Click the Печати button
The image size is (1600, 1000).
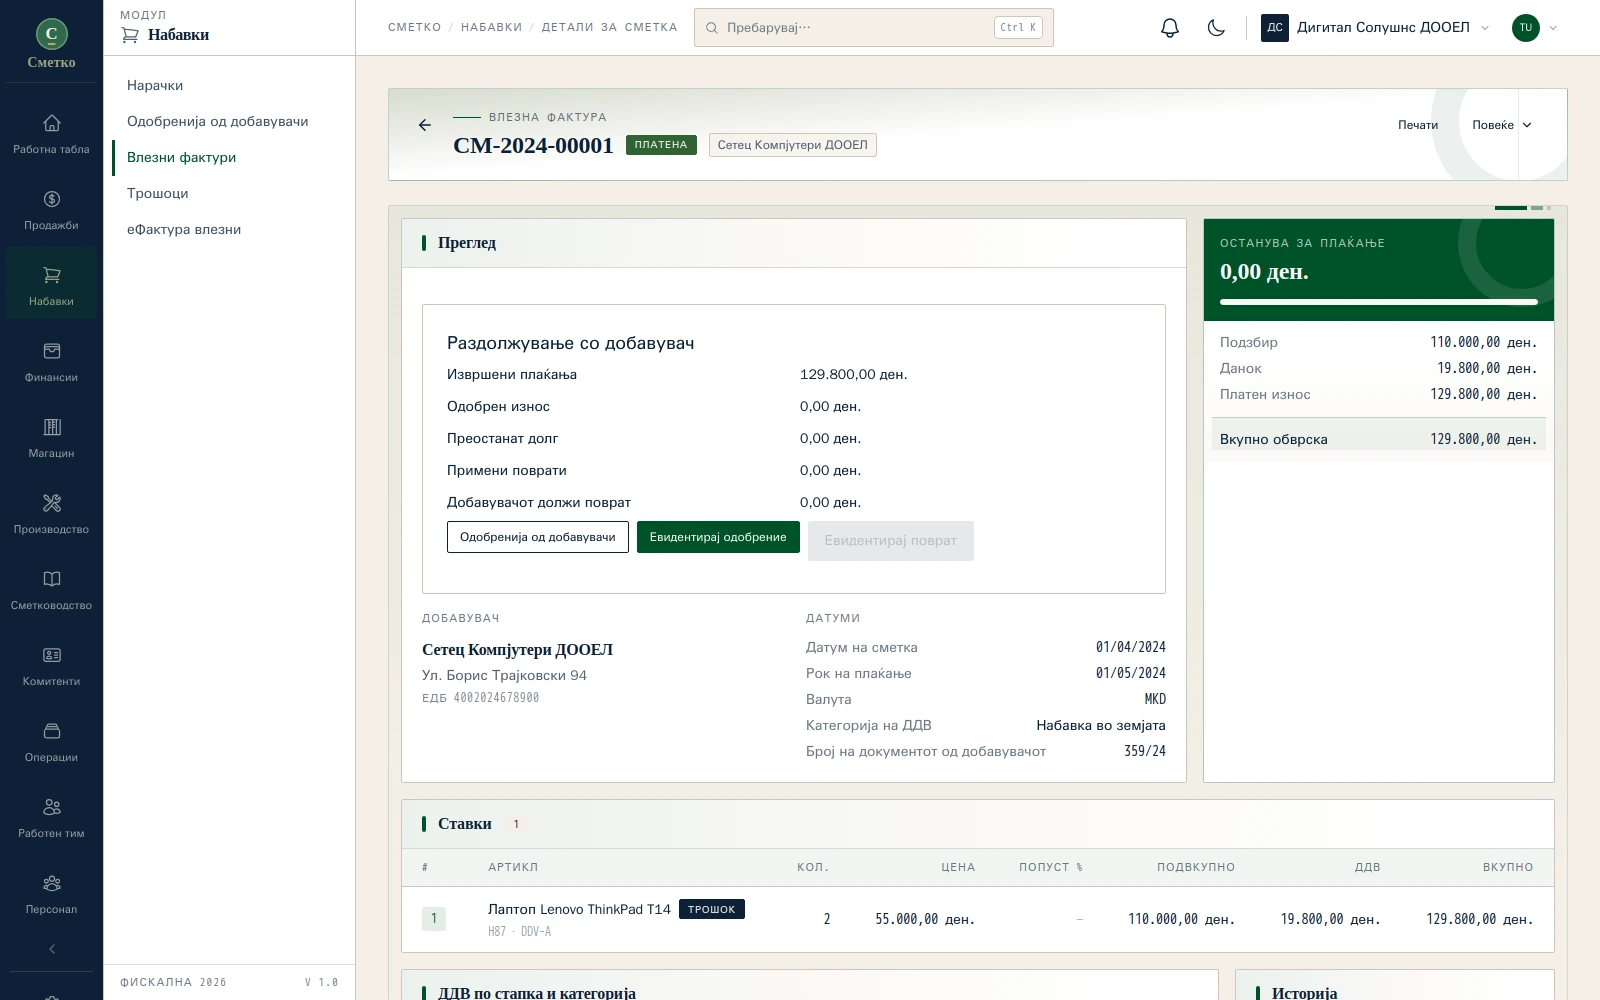coord(1418,125)
